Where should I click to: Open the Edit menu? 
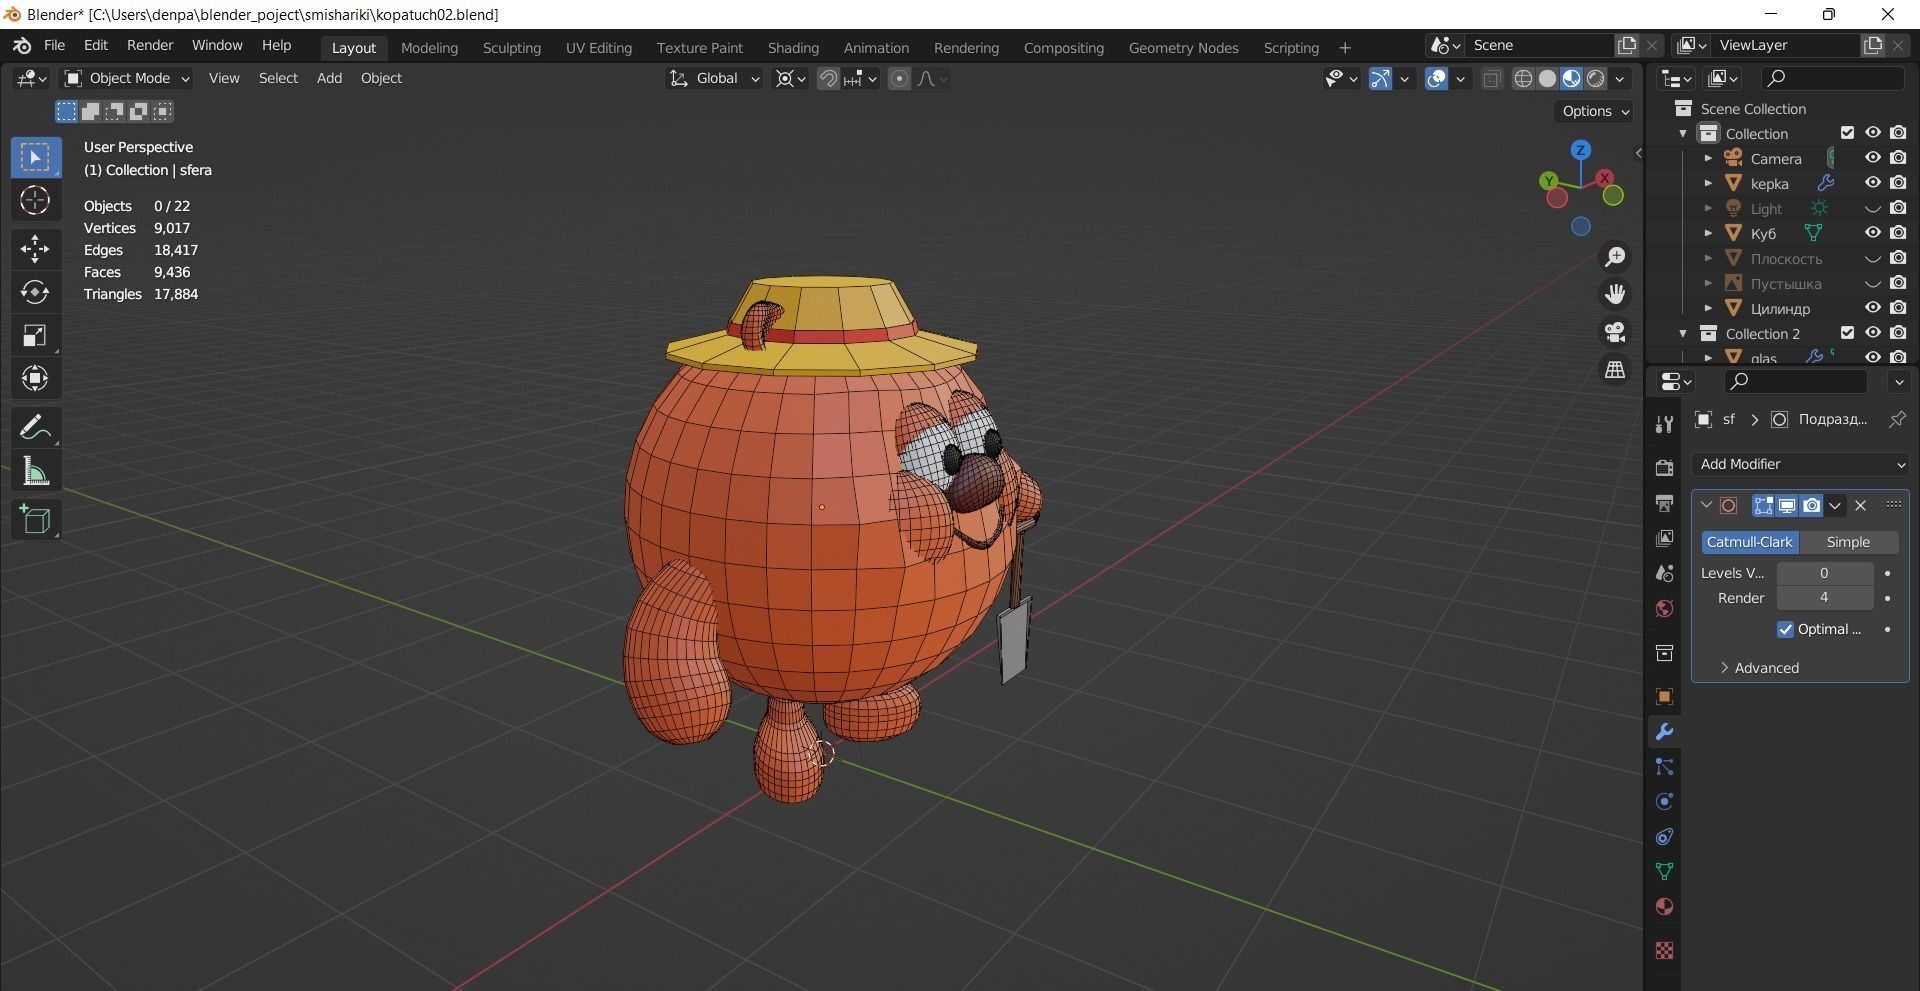tap(94, 45)
